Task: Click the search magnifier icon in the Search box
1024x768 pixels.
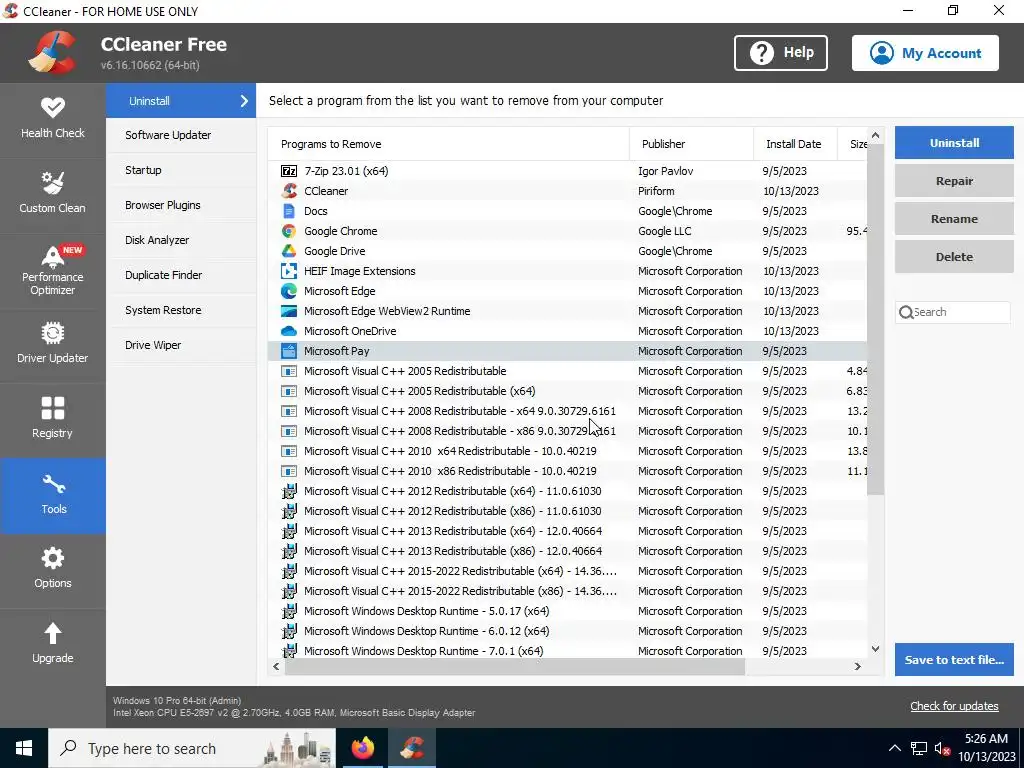Action: pyautogui.click(x=906, y=312)
